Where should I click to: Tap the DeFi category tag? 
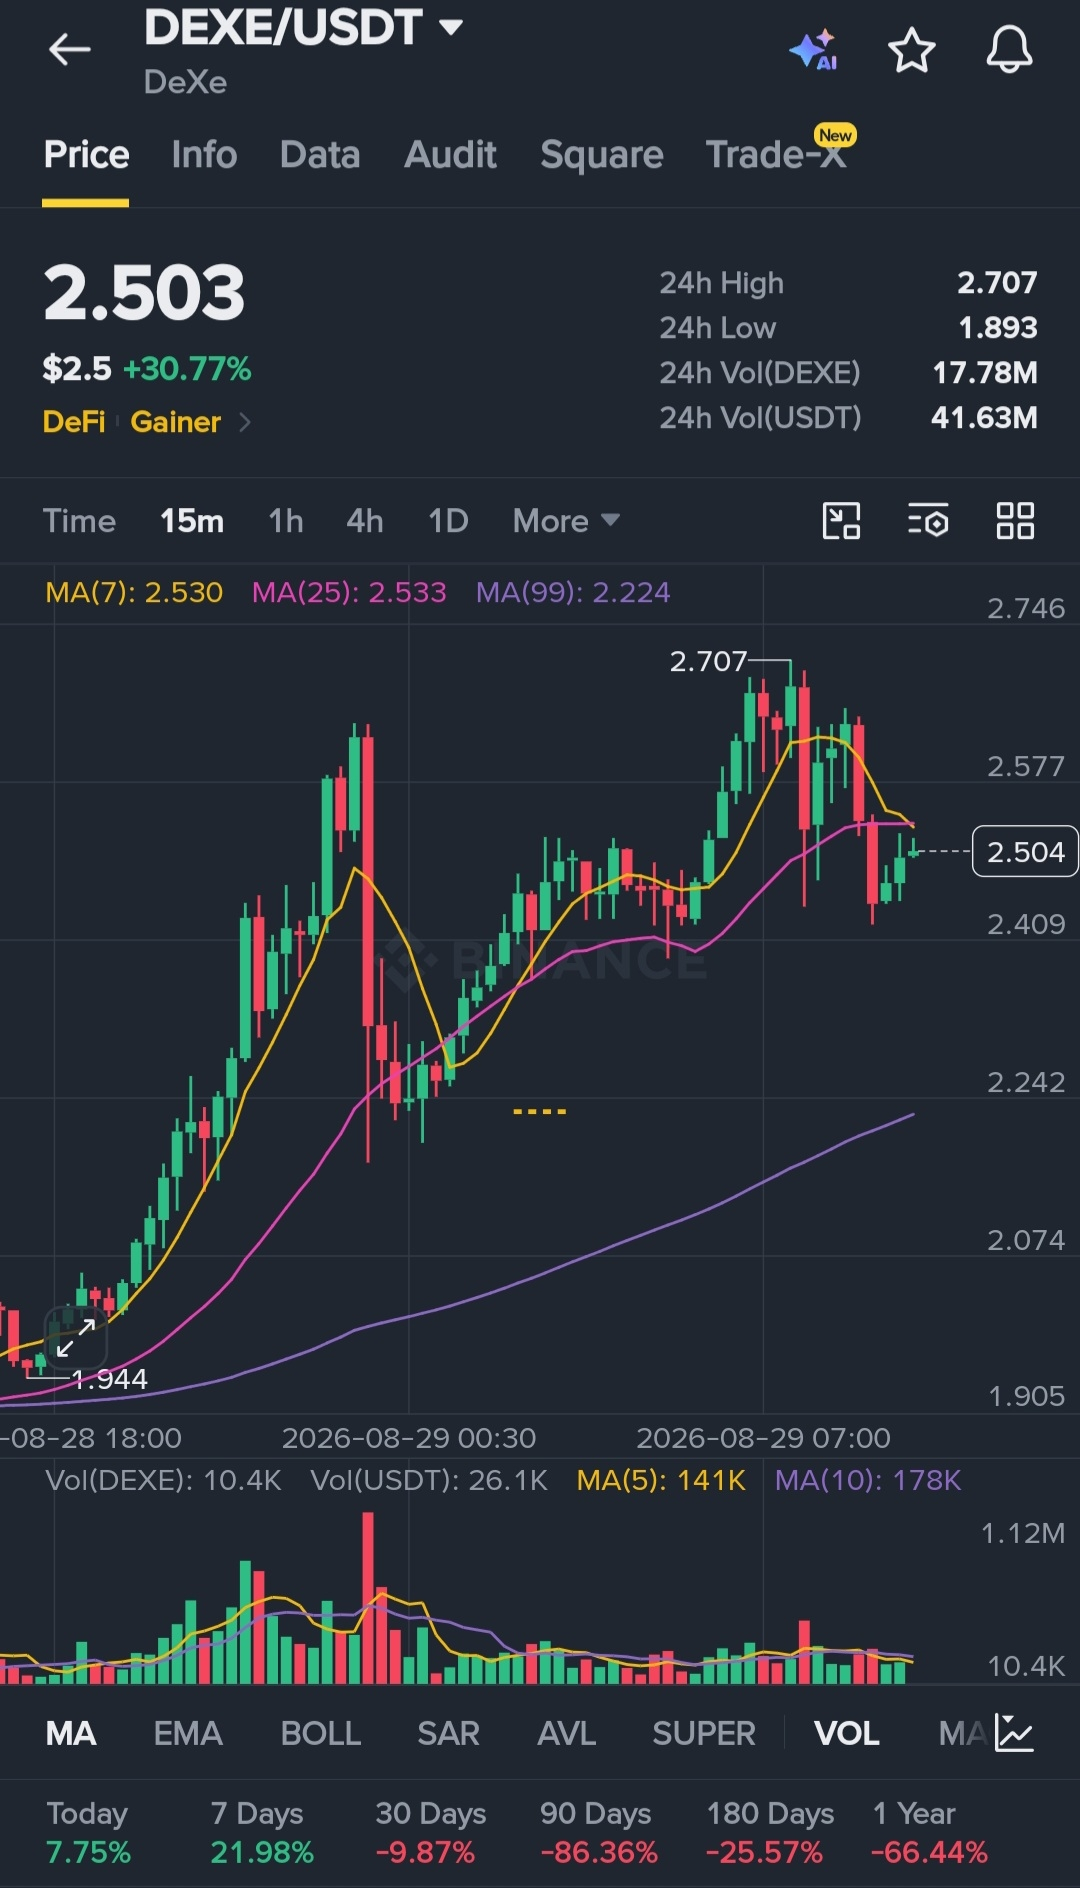click(74, 422)
